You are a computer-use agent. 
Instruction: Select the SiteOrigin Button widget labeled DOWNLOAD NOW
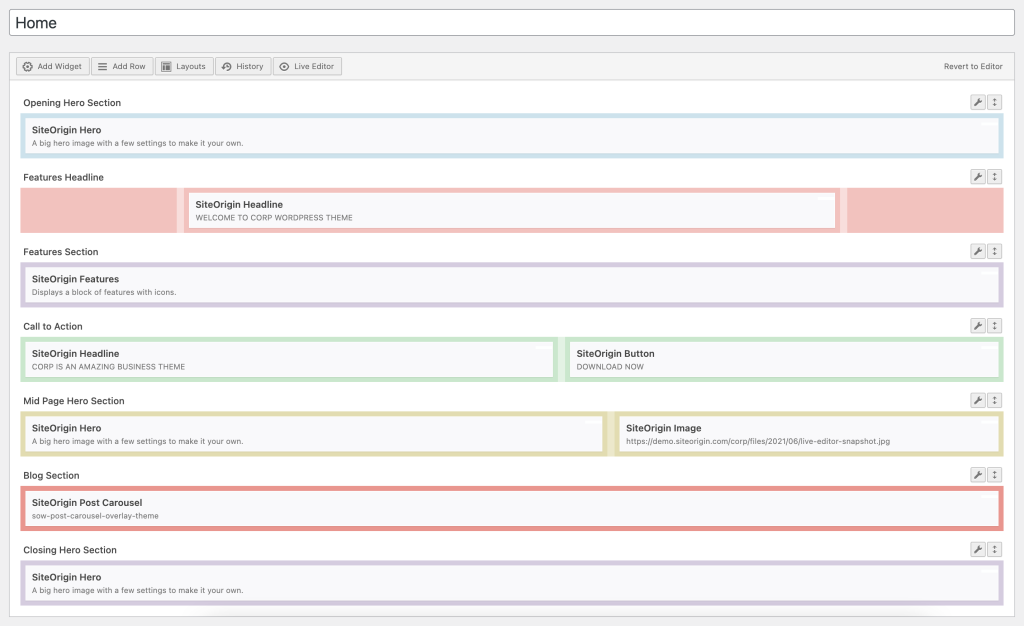click(x=783, y=359)
